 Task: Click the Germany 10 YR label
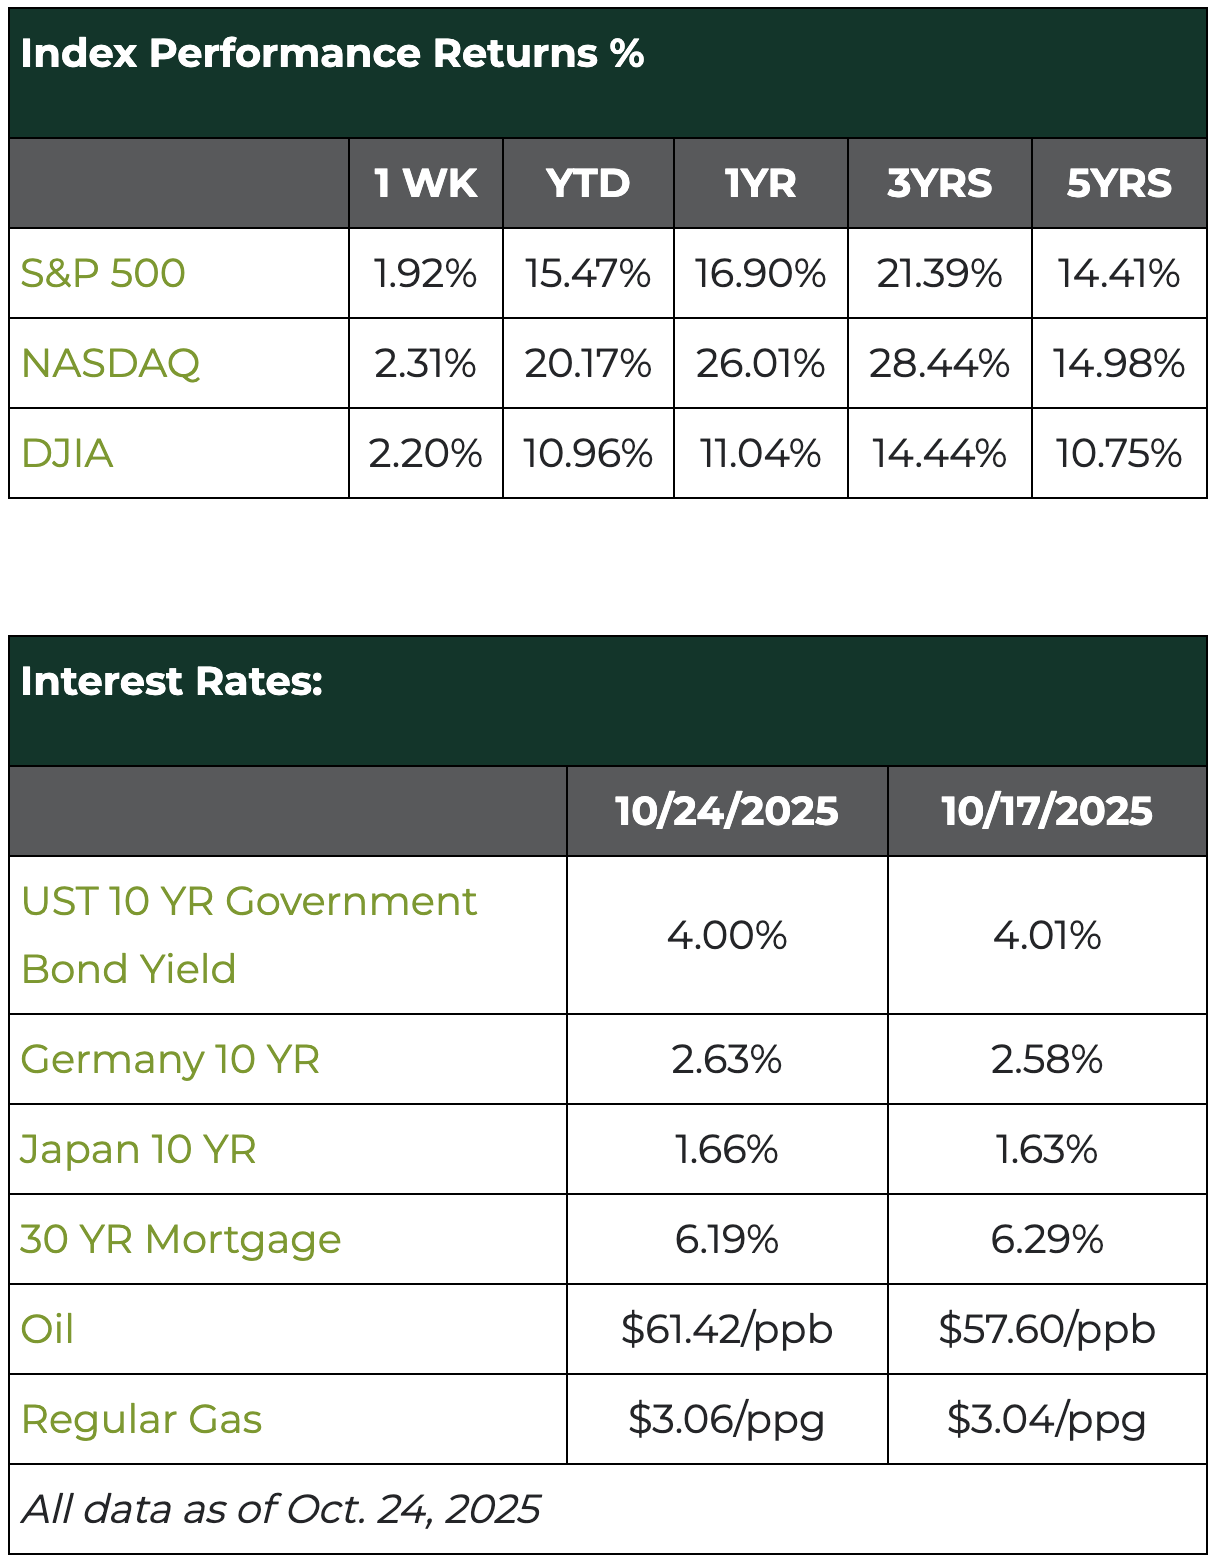click(170, 1060)
